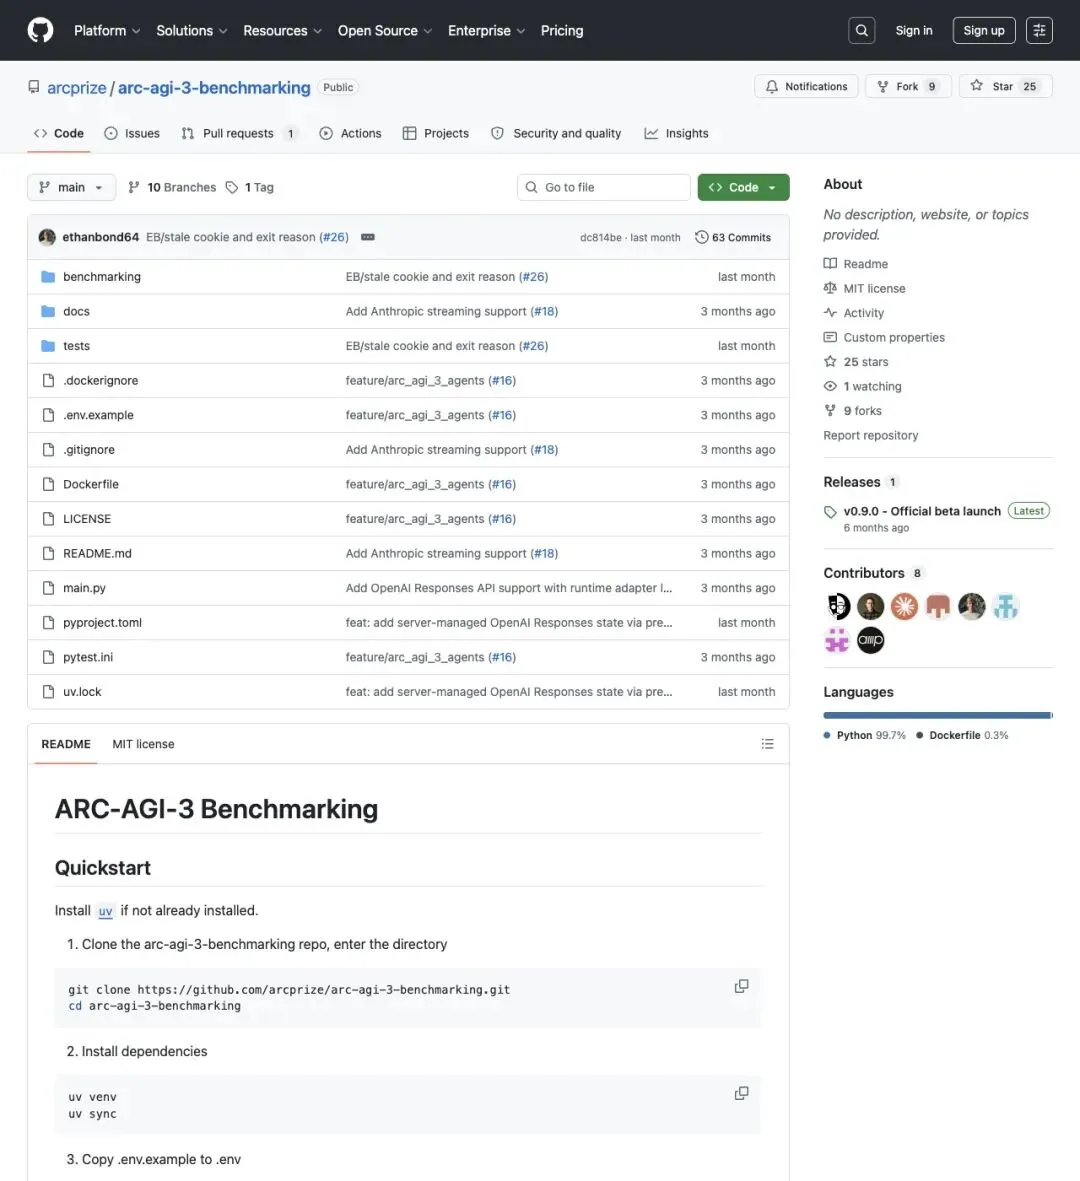Viewport: 1080px width, 1181px height.
Task: Click the Languages percentage bar
Action: [x=938, y=715]
